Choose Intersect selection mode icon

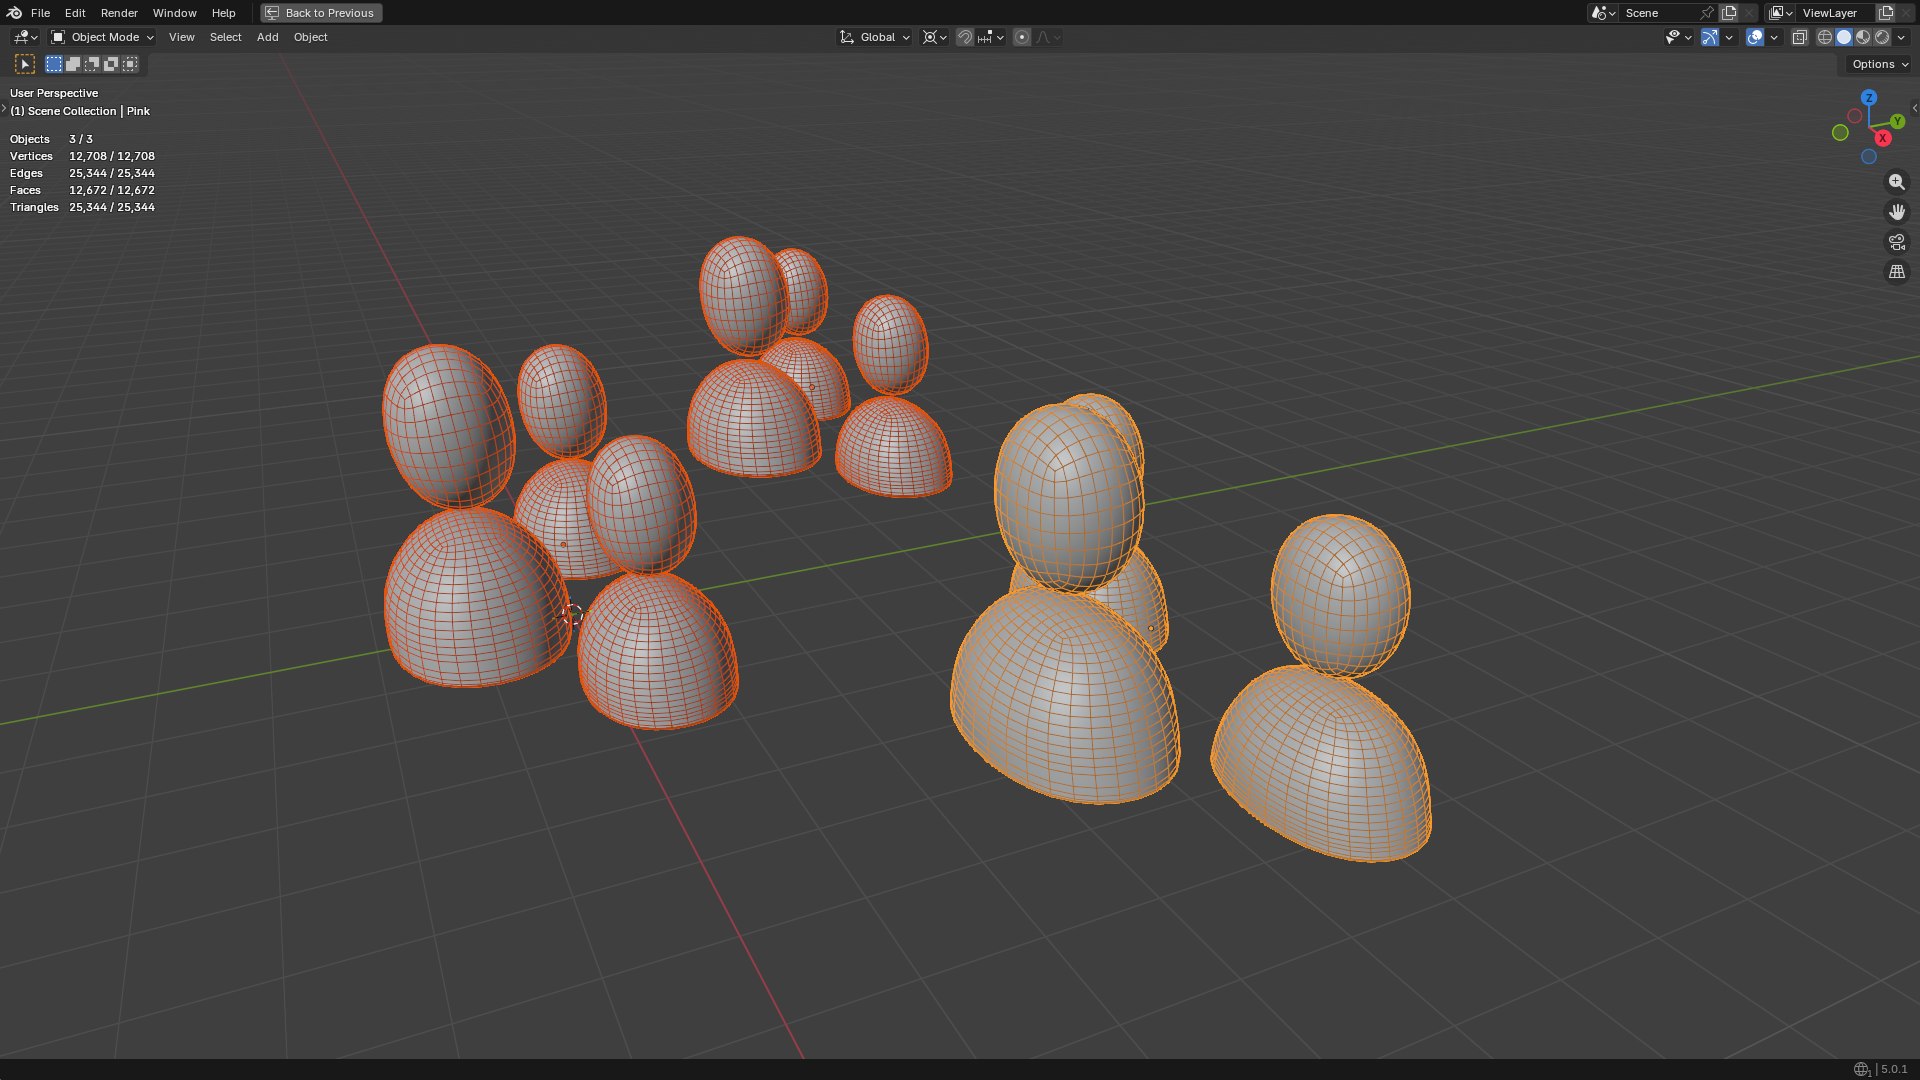pyautogui.click(x=130, y=64)
